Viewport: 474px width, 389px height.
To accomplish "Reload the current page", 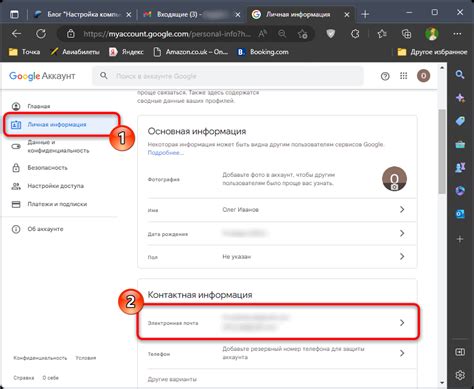I will point(41,34).
